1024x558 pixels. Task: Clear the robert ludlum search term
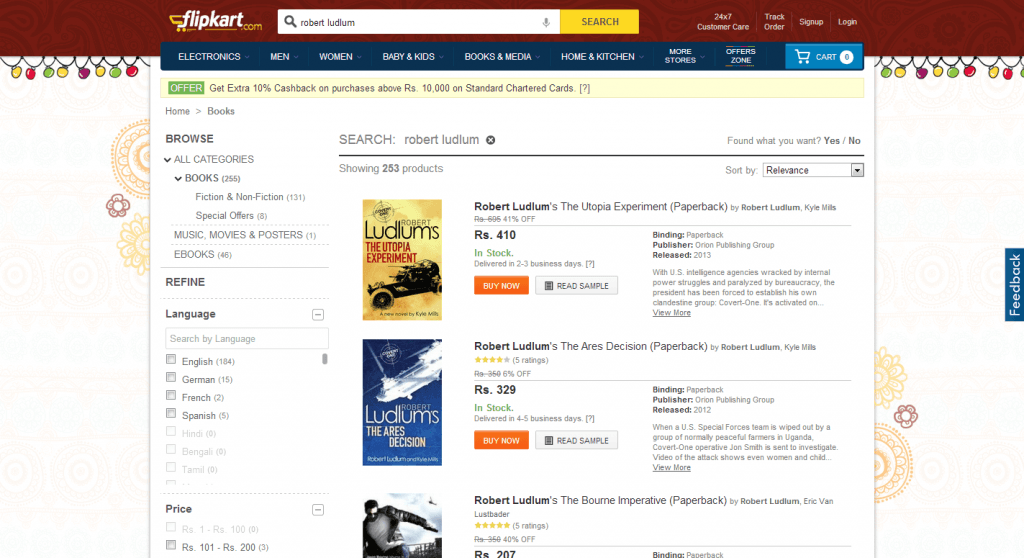coord(490,140)
